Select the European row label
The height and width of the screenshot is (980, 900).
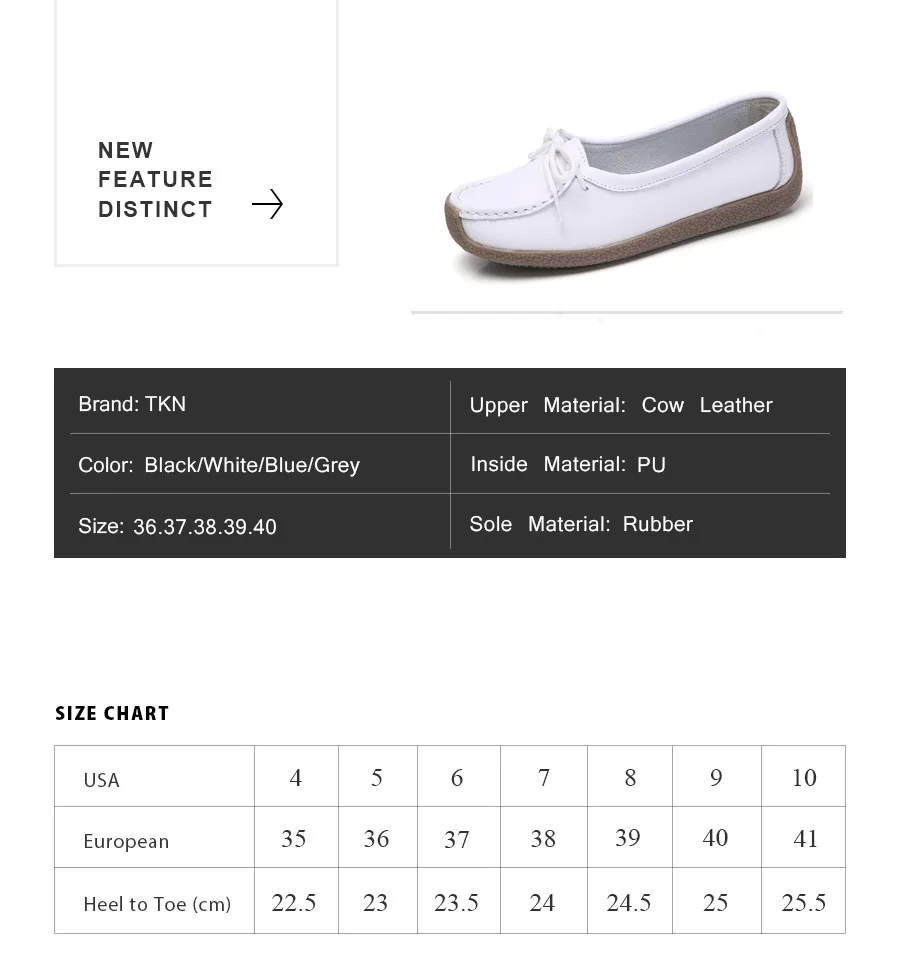click(x=126, y=841)
